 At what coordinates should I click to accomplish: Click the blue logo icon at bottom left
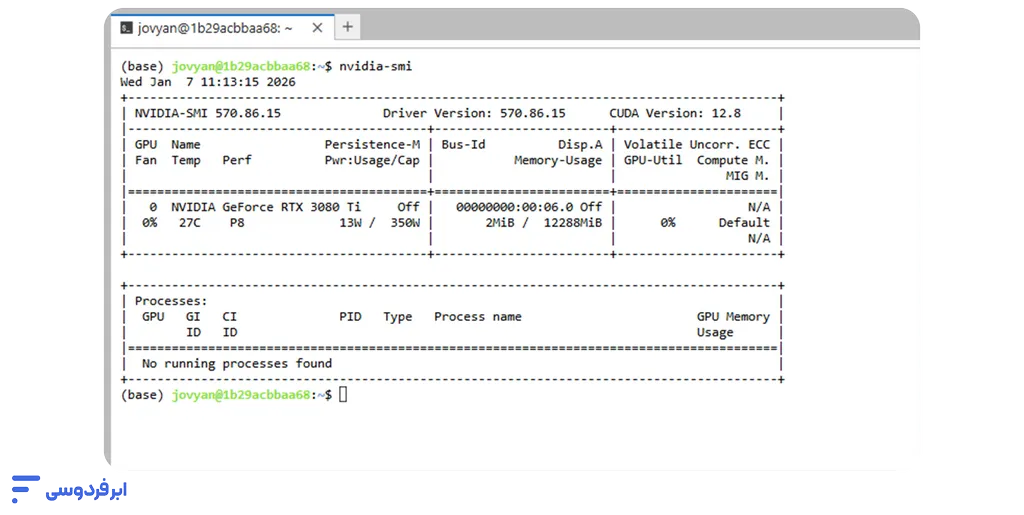[24, 487]
